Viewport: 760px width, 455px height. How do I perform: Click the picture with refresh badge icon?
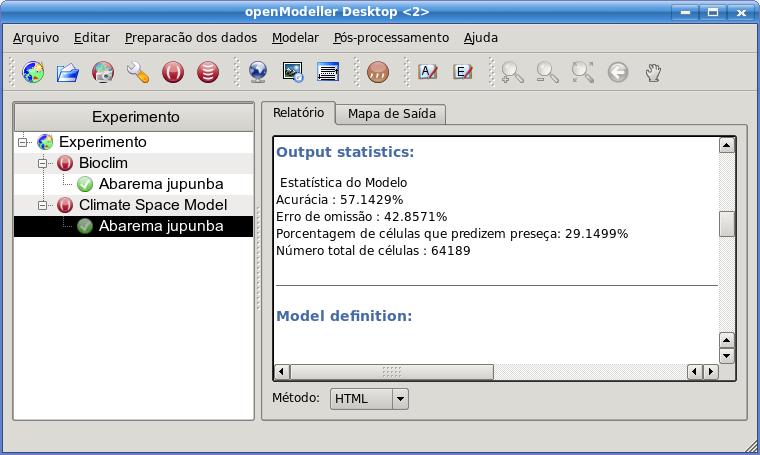click(x=293, y=72)
